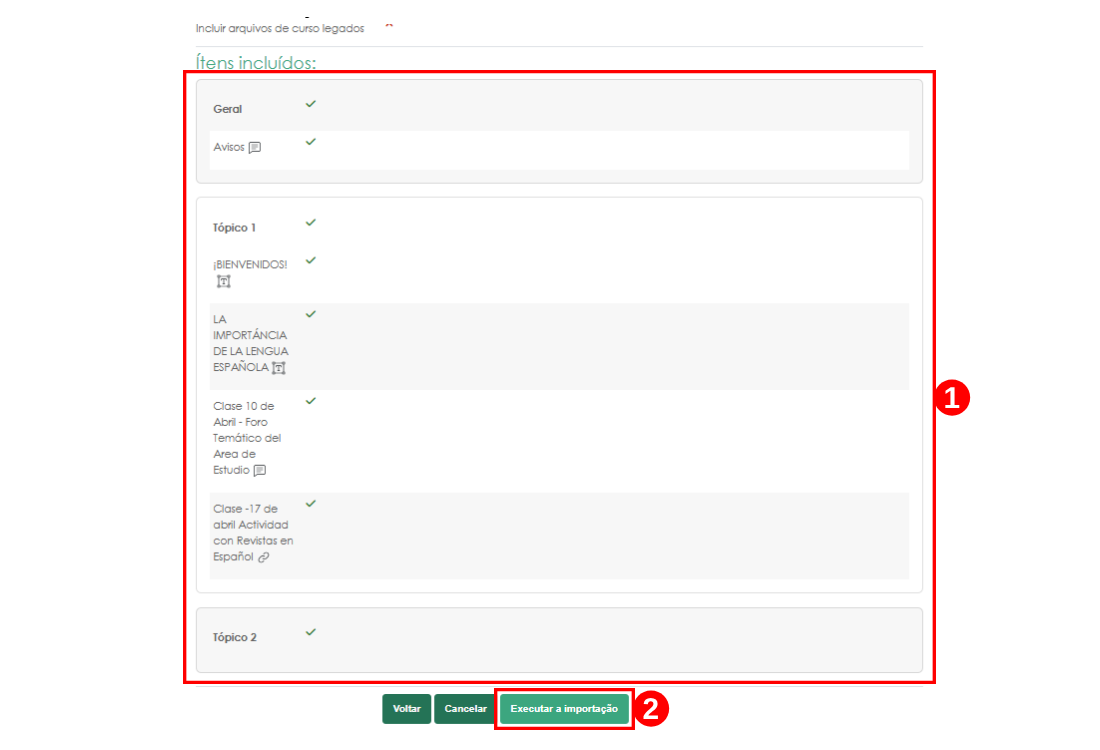This screenshot has width=1100, height=750.
Task: Click the Executar a importação button
Action: [564, 709]
